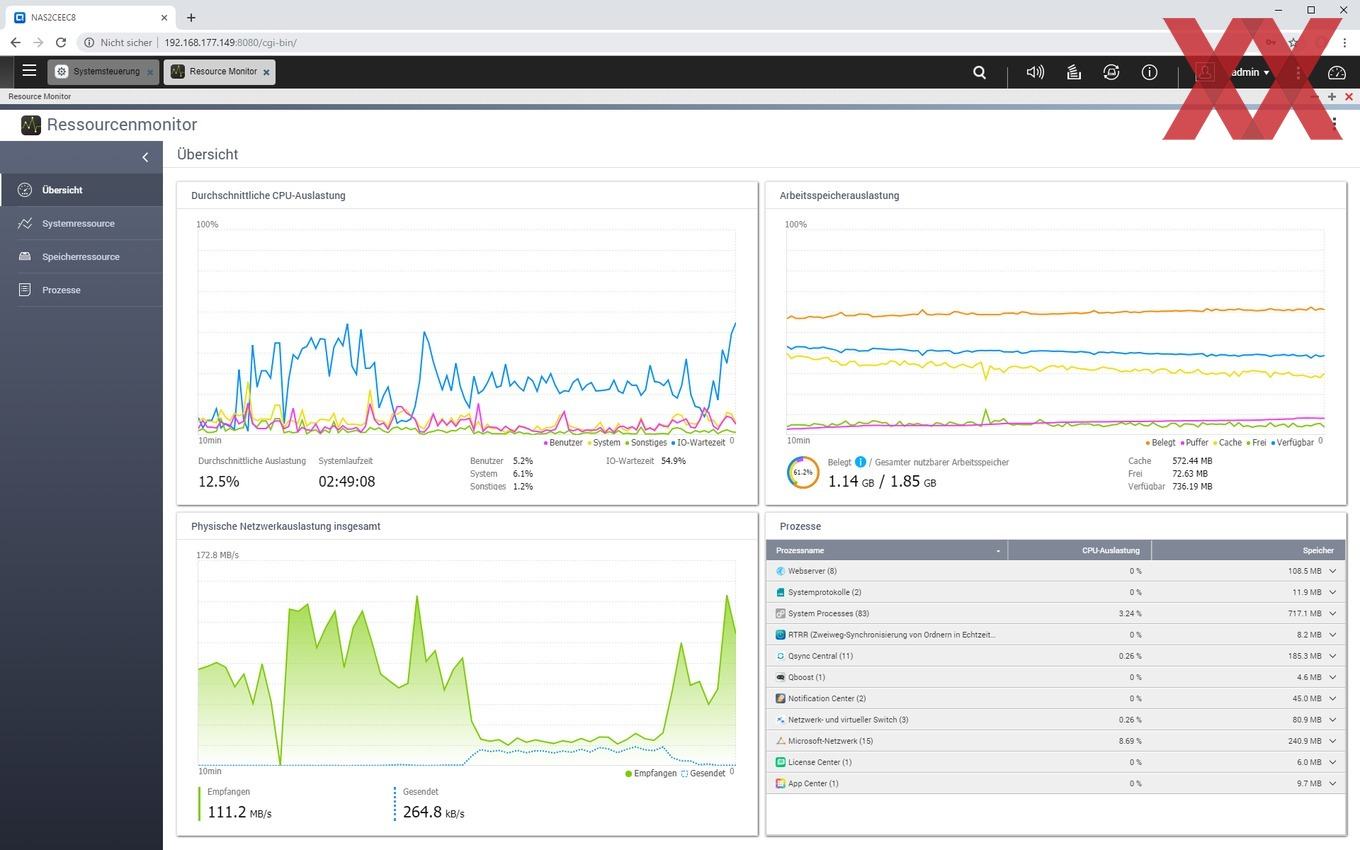
Task: Select the NAS2CEEC8 browser tab
Action: (x=90, y=17)
